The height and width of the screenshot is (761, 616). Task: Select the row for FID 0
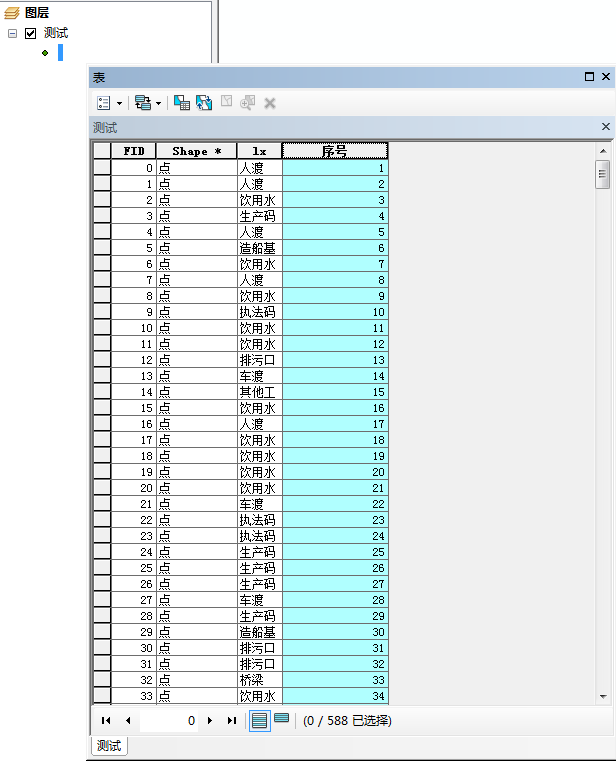click(x=102, y=167)
